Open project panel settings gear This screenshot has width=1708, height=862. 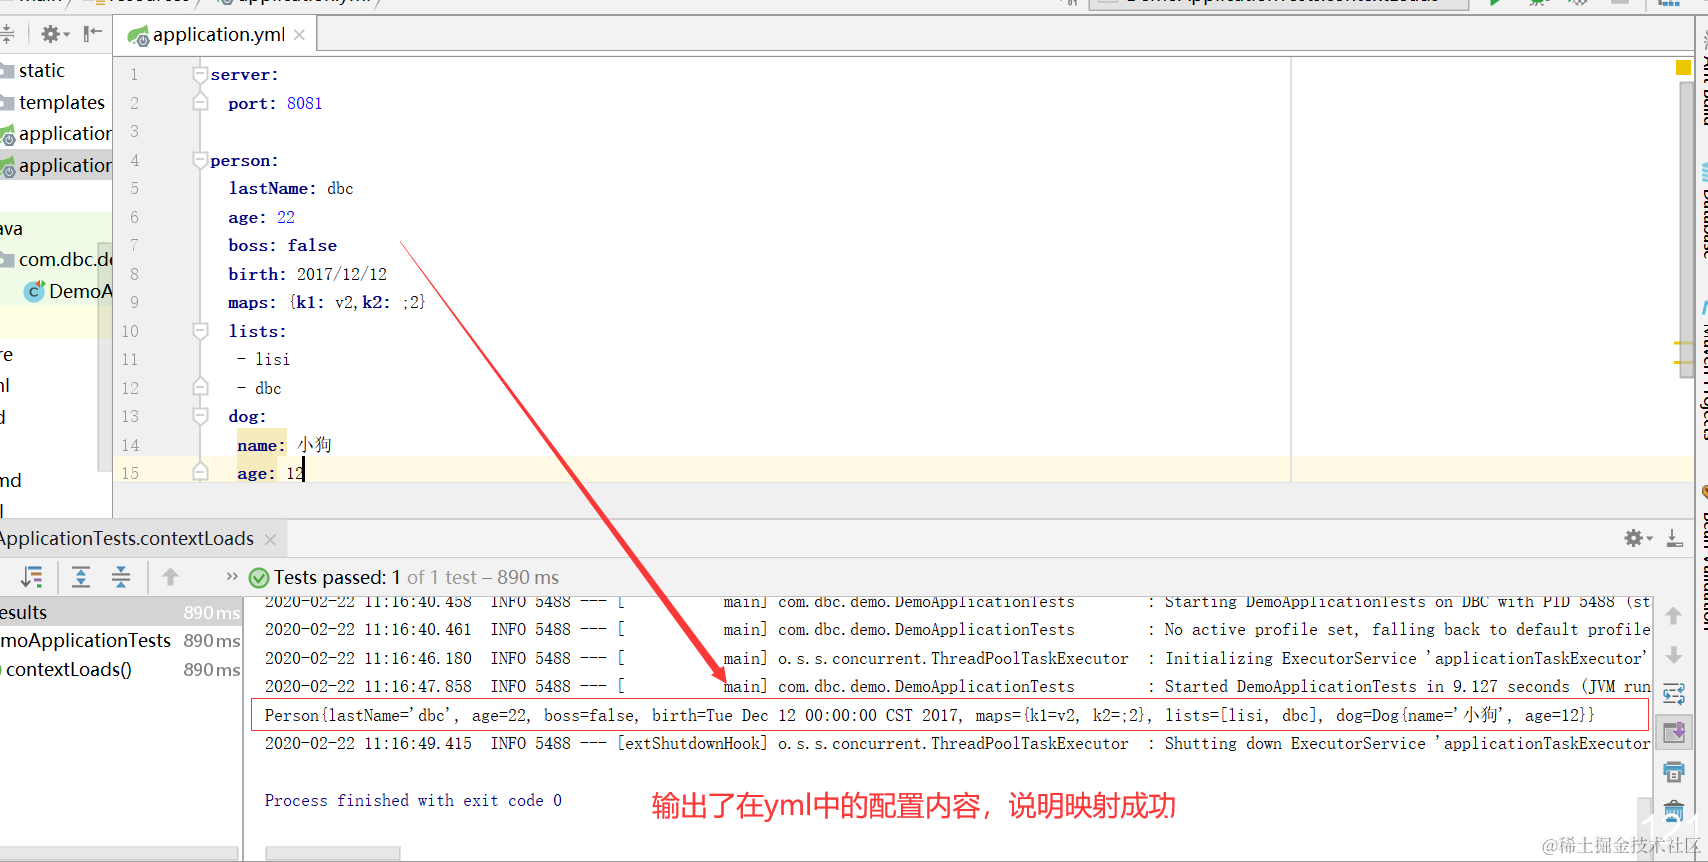coord(54,35)
